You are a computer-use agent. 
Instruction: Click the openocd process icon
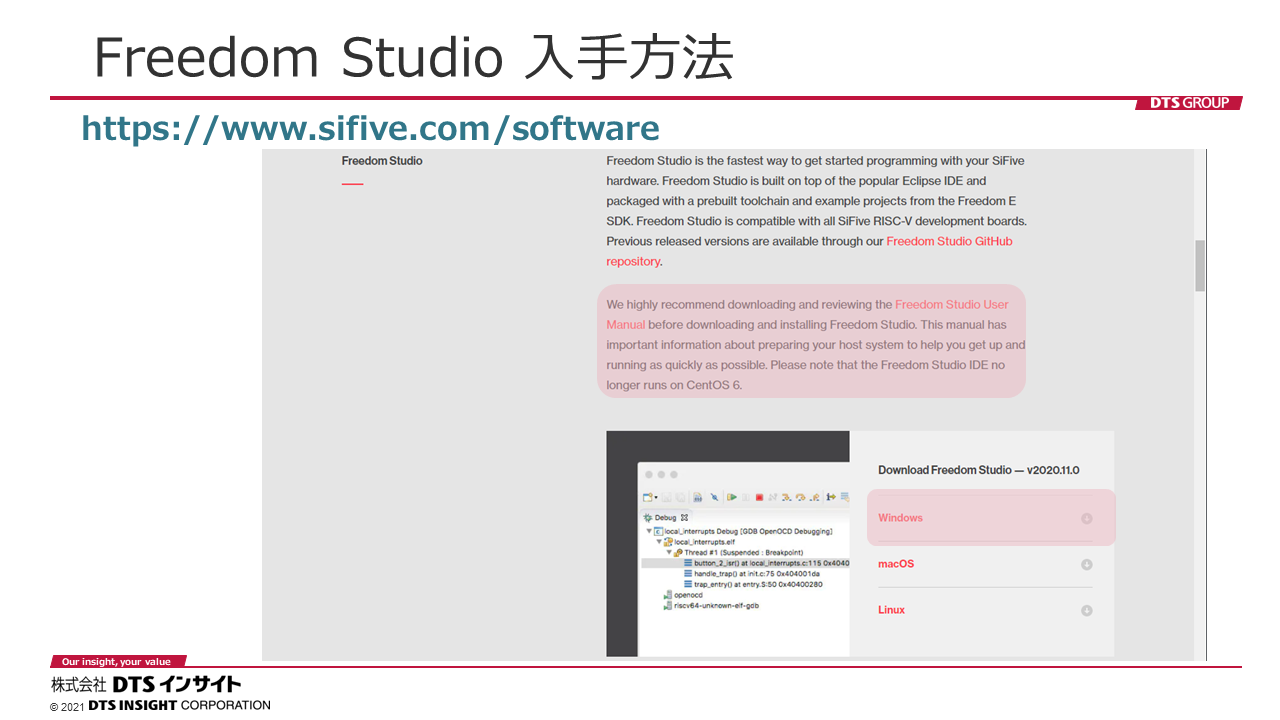(668, 595)
